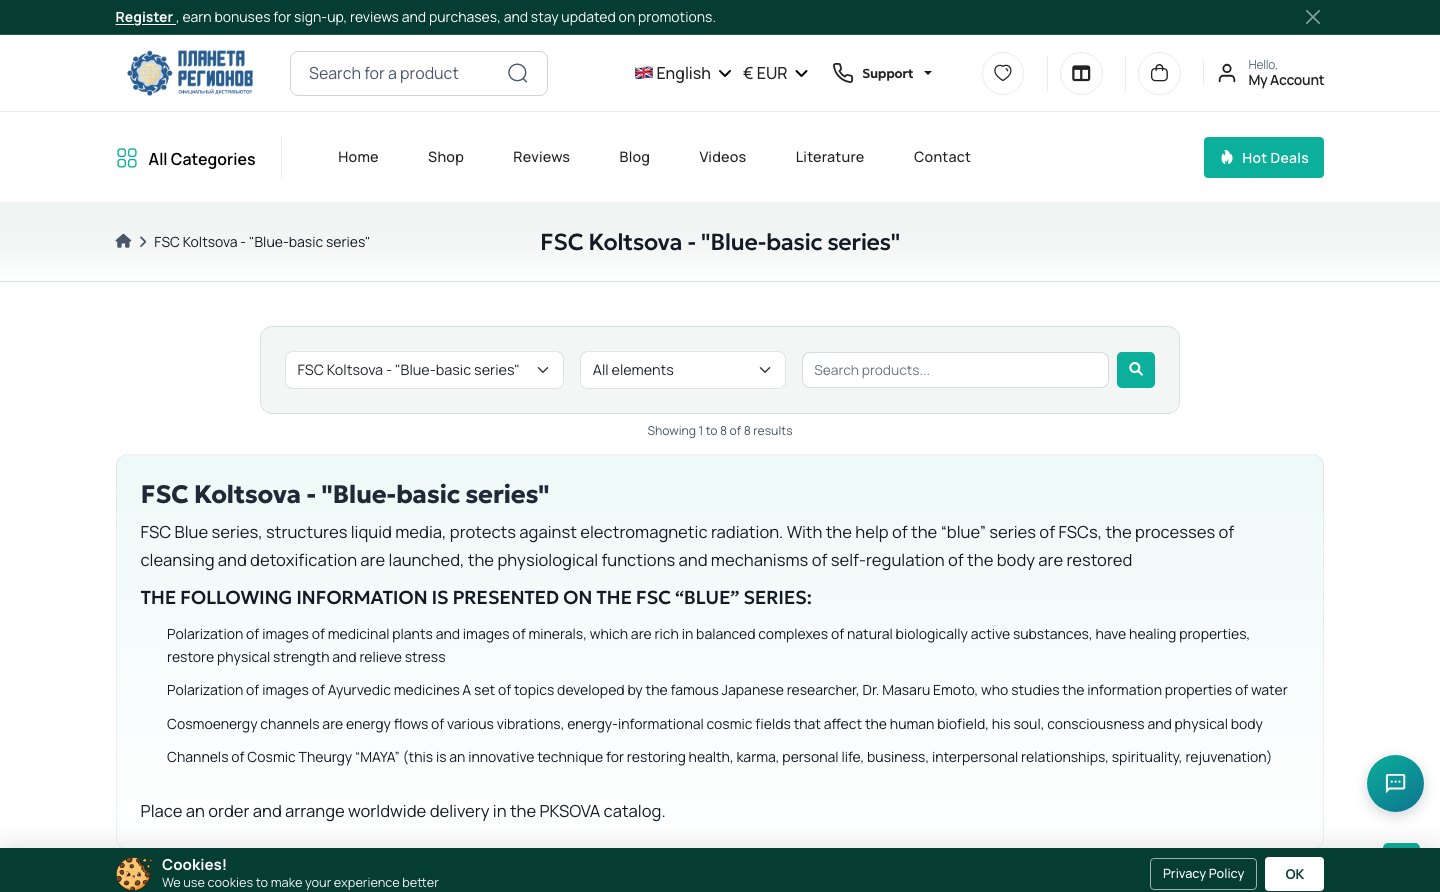Image resolution: width=1440 pixels, height=892 pixels.
Task: Click the teal product search button
Action: coord(1136,370)
